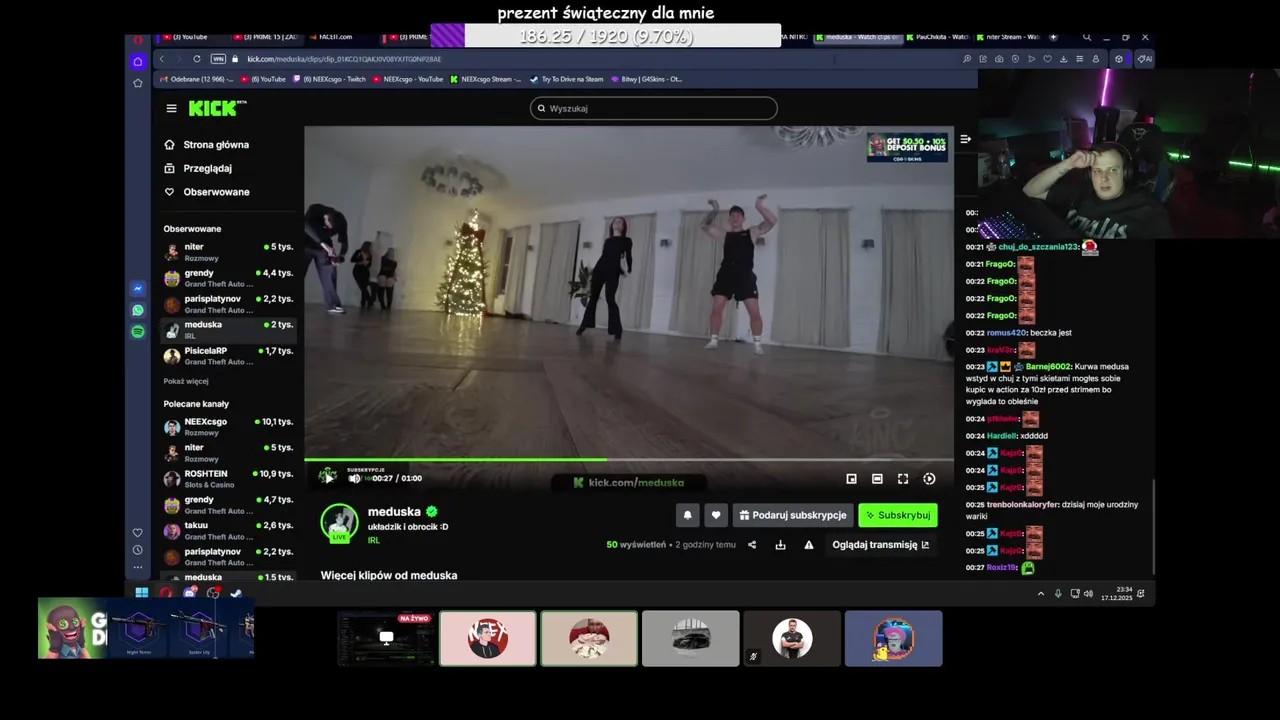
Task: Click Podaruj subskrypcje button
Action: 792,515
